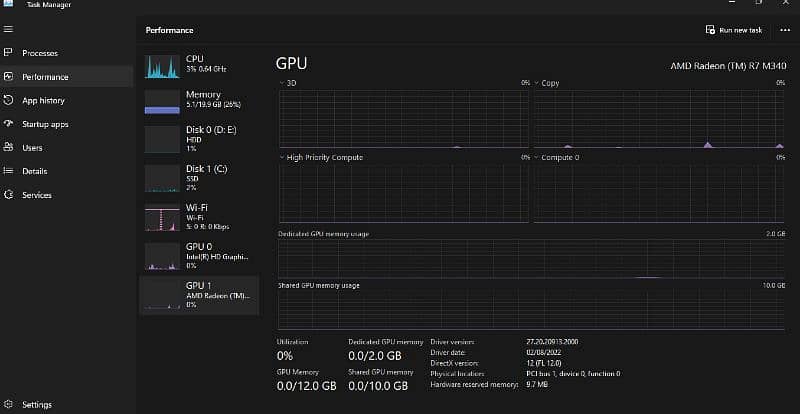This screenshot has width=800, height=414.
Task: Open App history via its icon
Action: (9, 100)
